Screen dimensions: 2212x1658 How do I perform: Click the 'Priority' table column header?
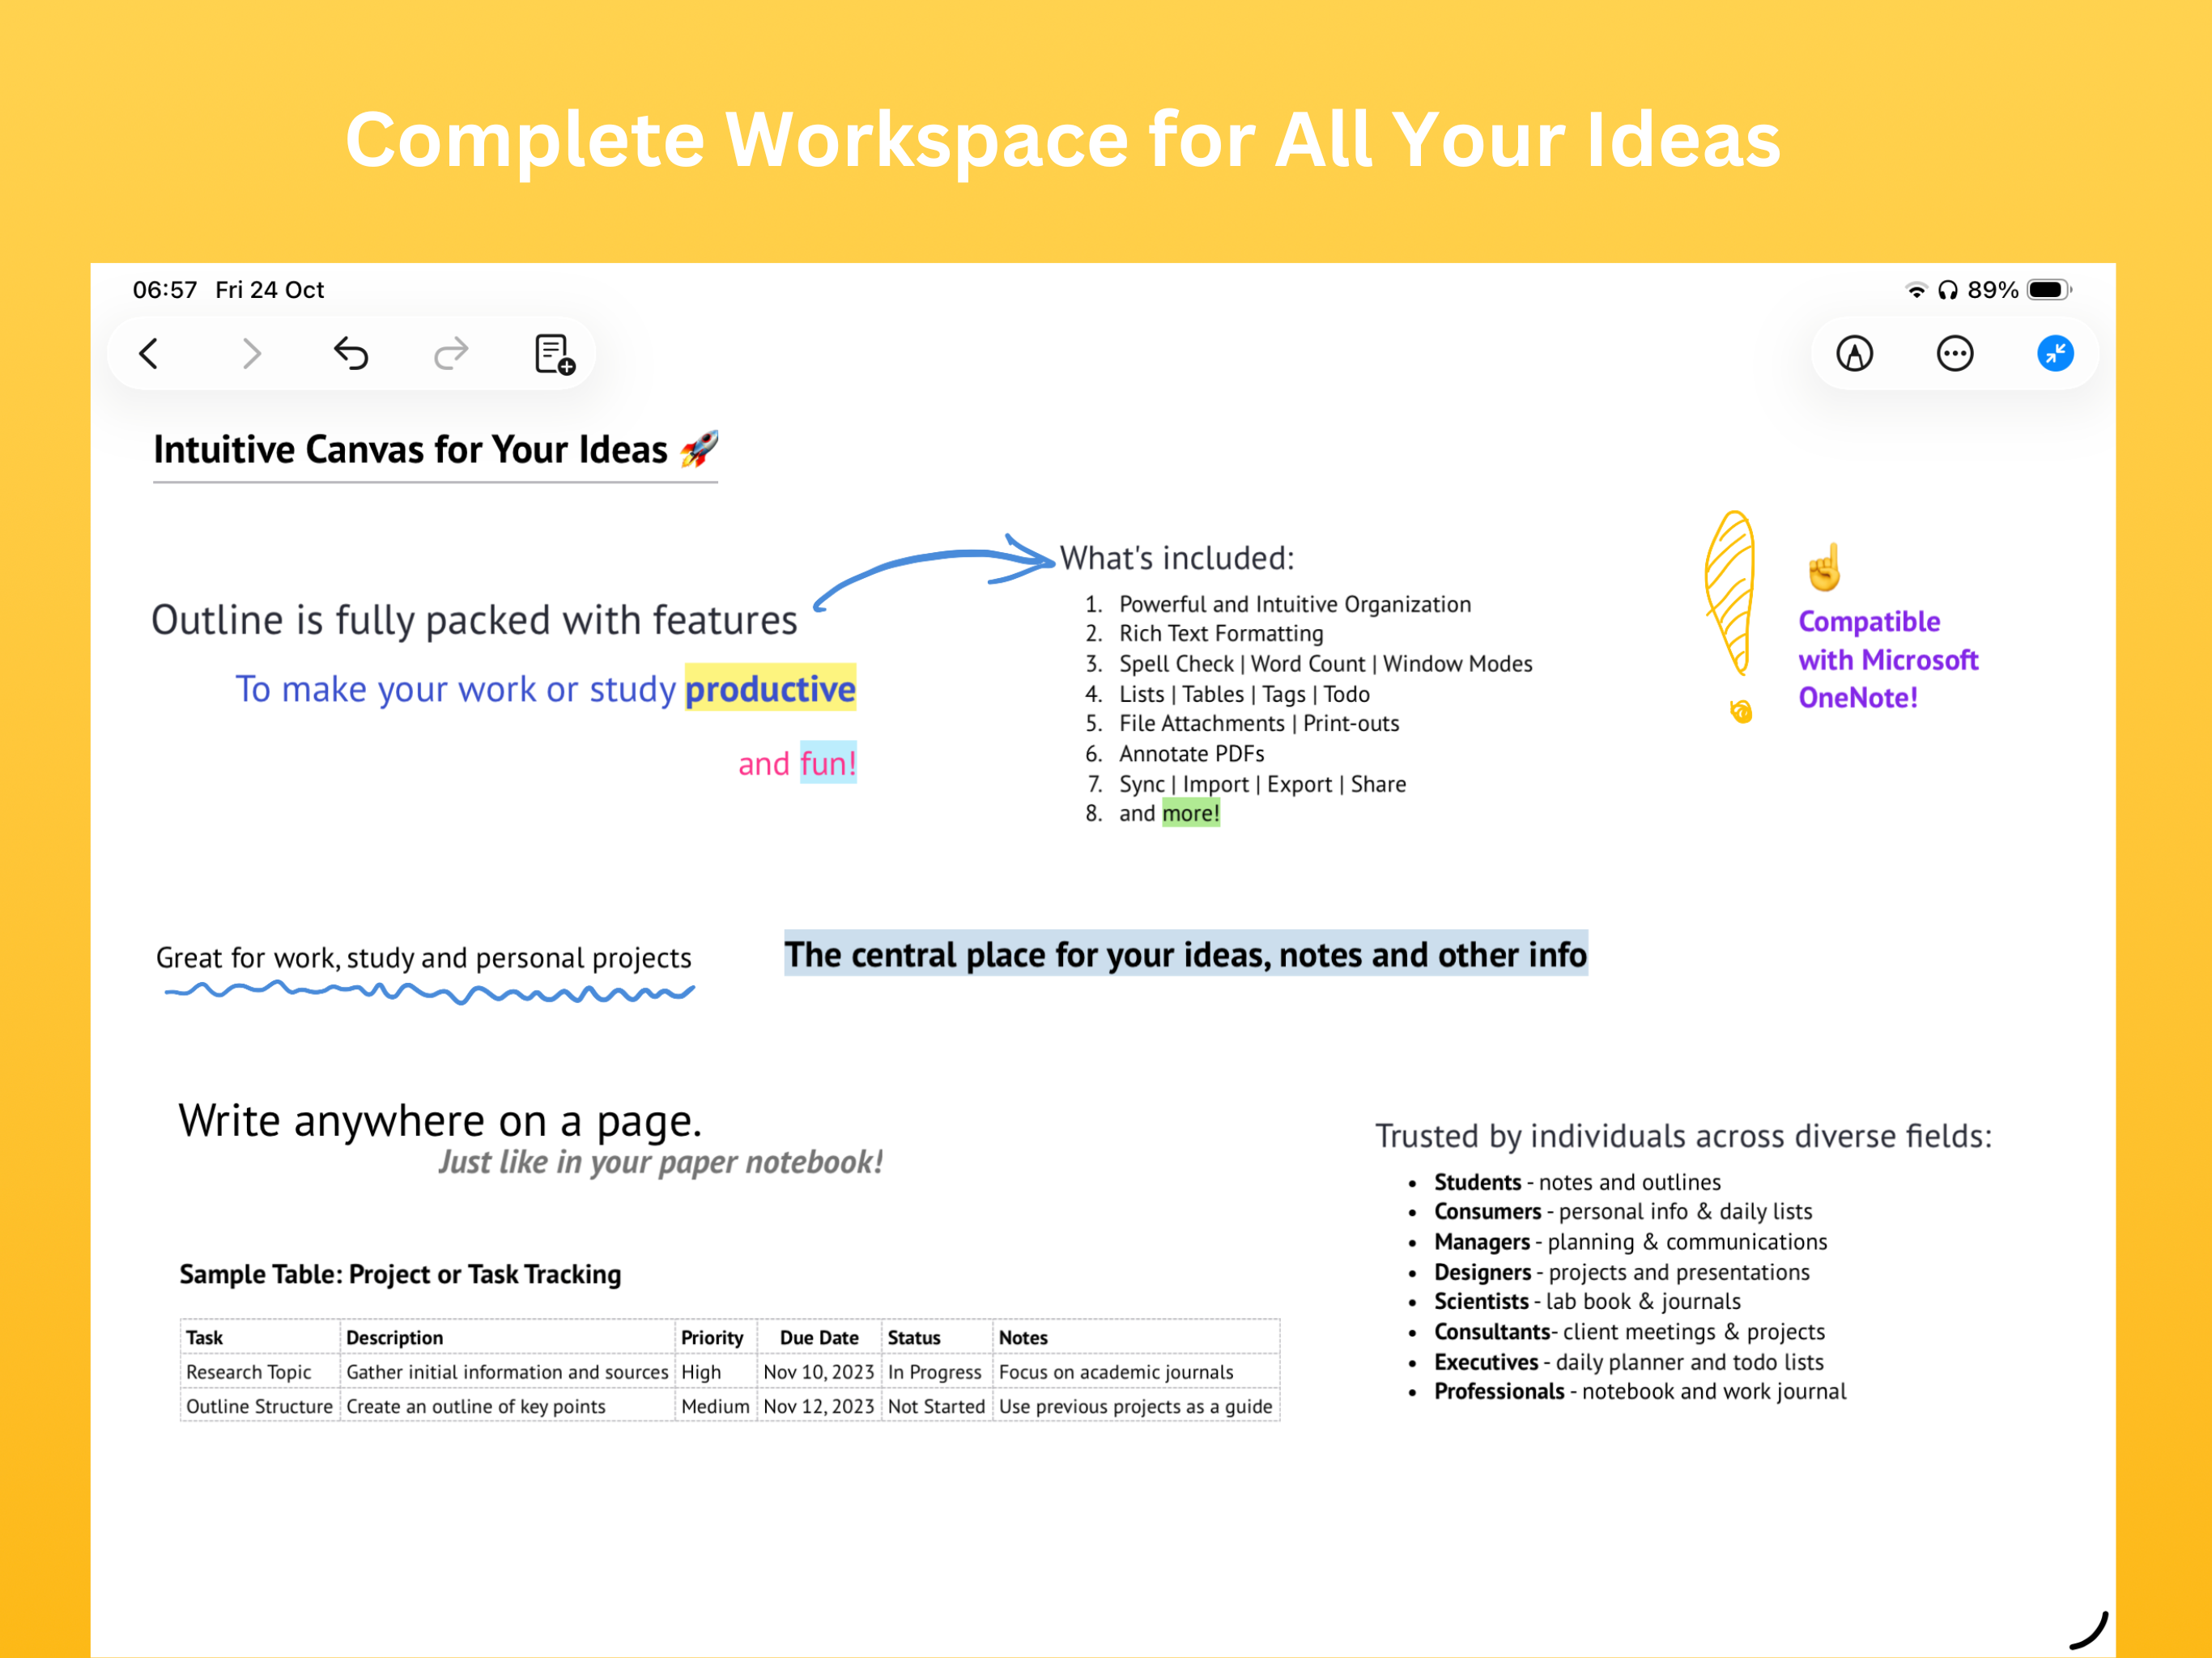[712, 1337]
